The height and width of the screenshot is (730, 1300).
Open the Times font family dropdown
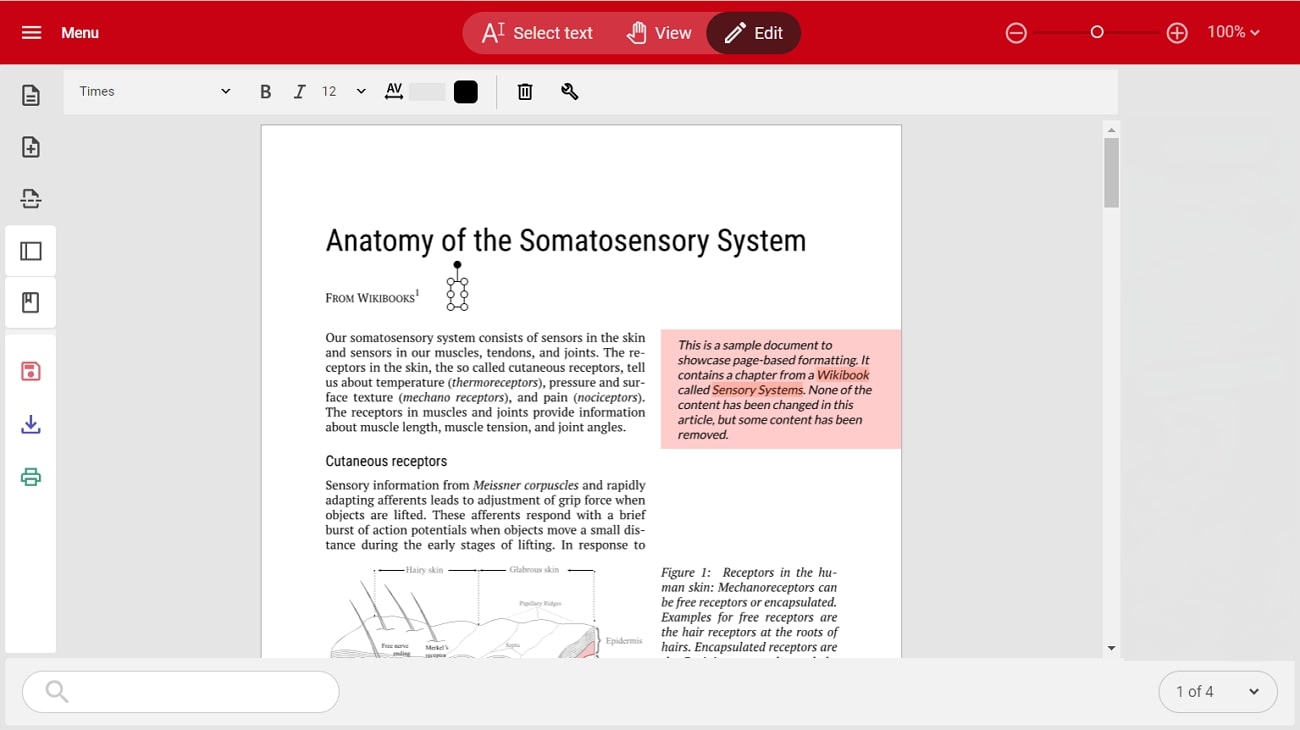[155, 91]
